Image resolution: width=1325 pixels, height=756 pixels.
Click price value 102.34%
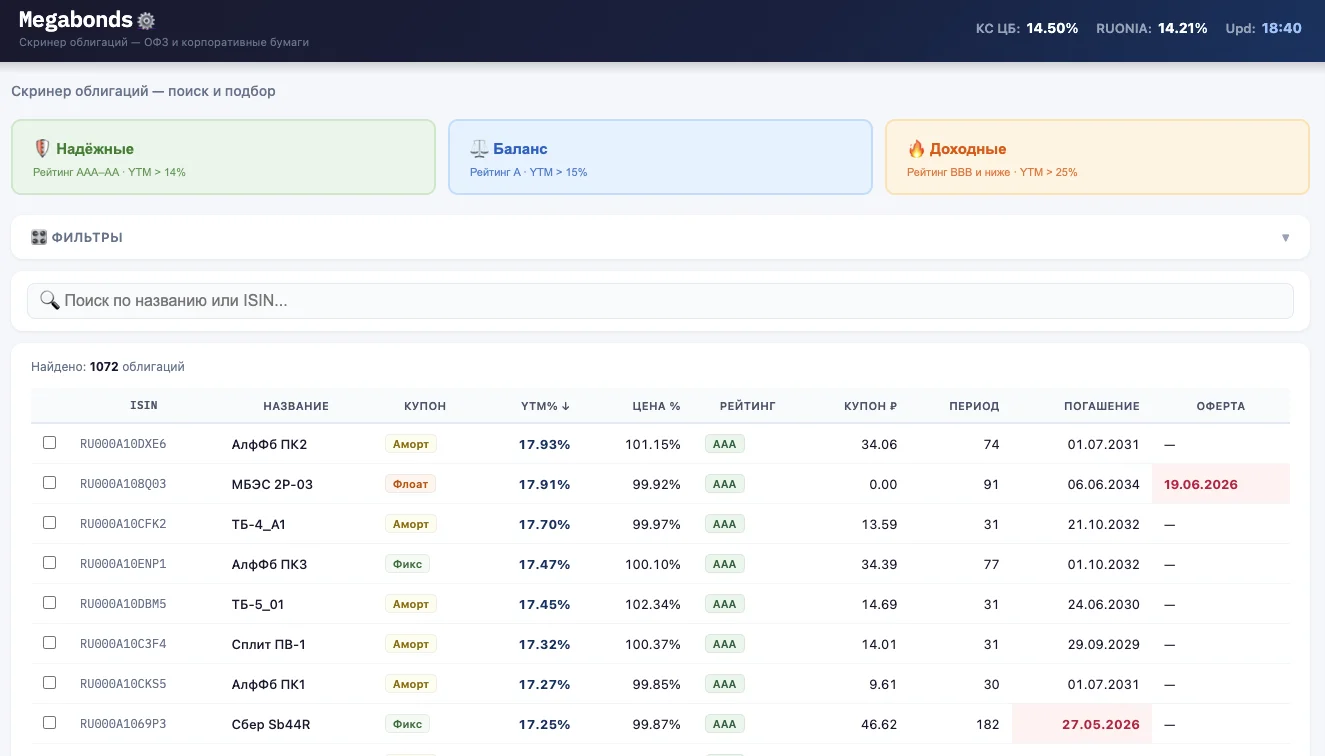tap(653, 604)
